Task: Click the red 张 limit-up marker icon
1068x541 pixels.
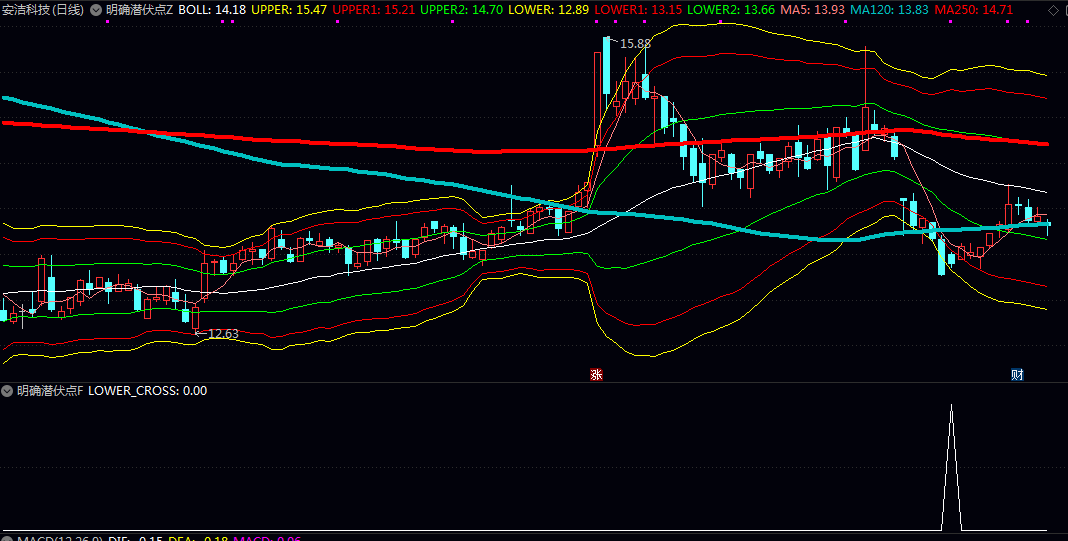Action: pos(596,374)
